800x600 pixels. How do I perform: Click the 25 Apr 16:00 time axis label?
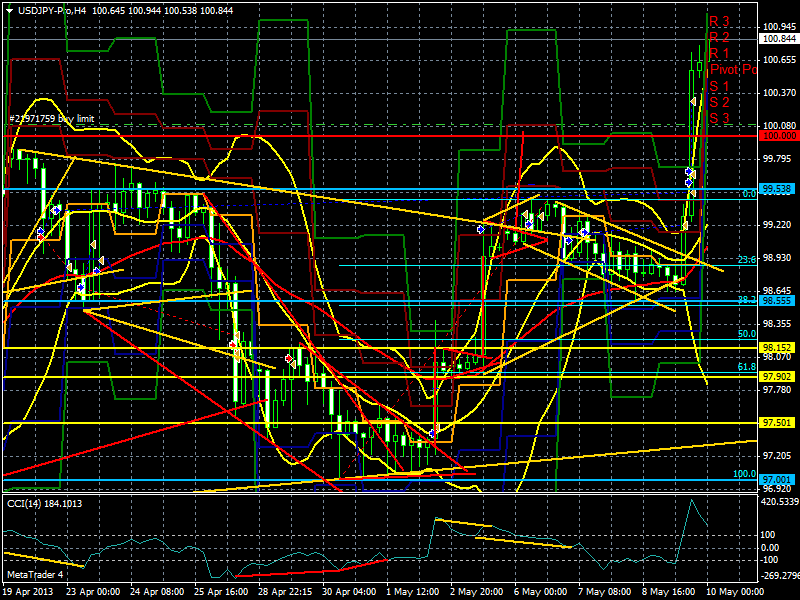tap(221, 592)
